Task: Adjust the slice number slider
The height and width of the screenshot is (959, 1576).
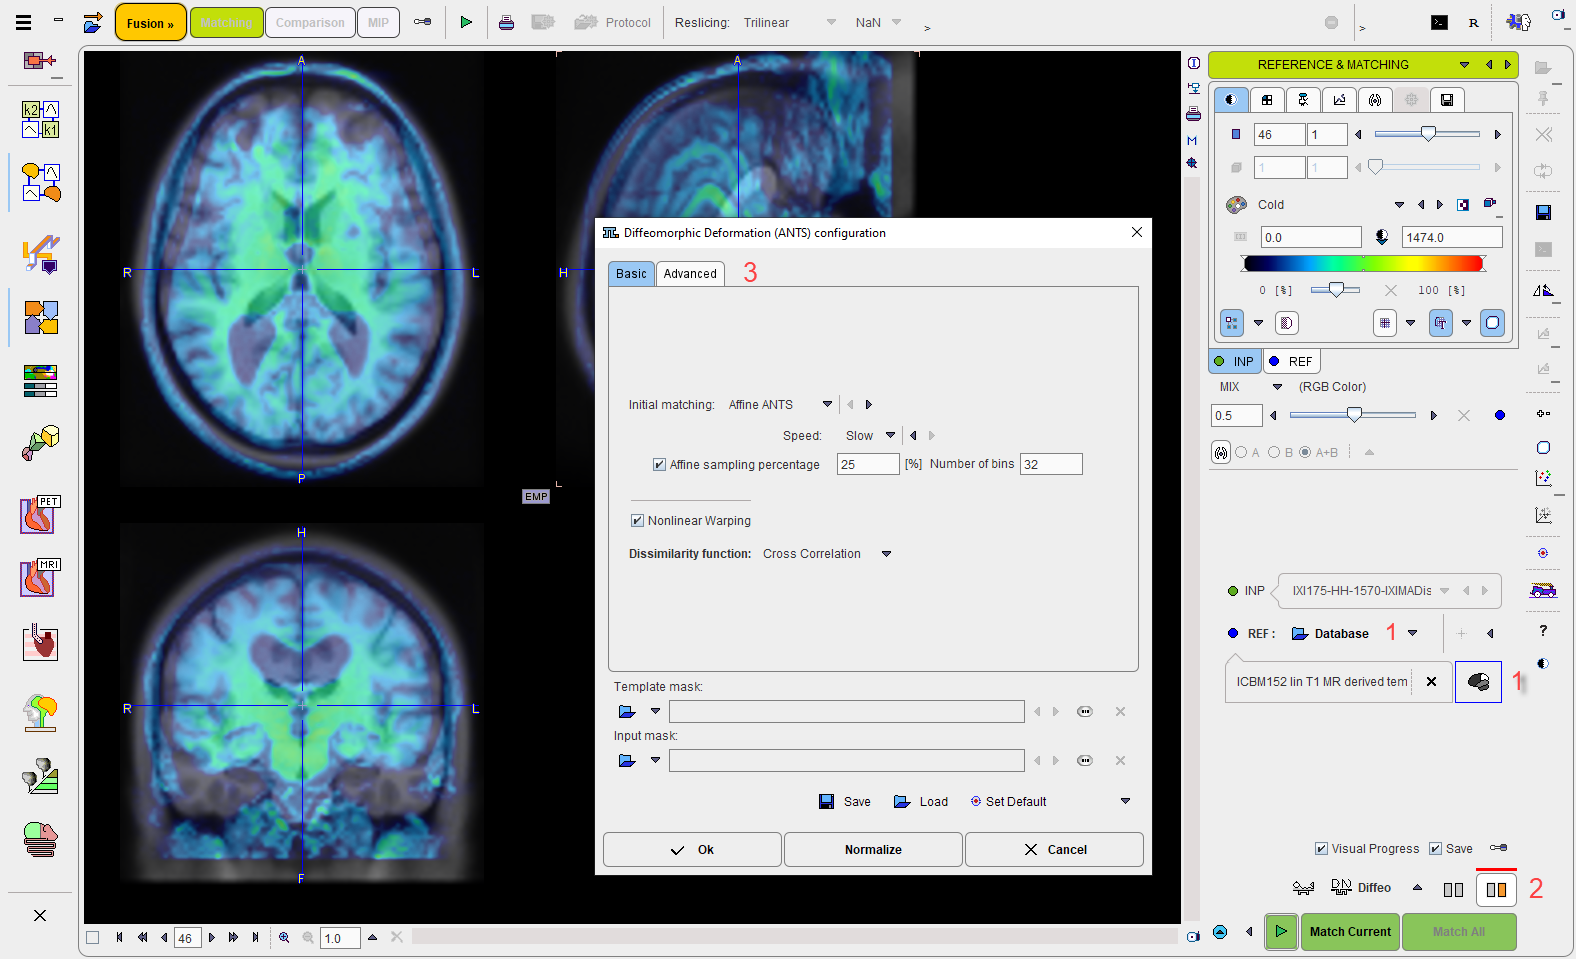Action: pos(1427,134)
